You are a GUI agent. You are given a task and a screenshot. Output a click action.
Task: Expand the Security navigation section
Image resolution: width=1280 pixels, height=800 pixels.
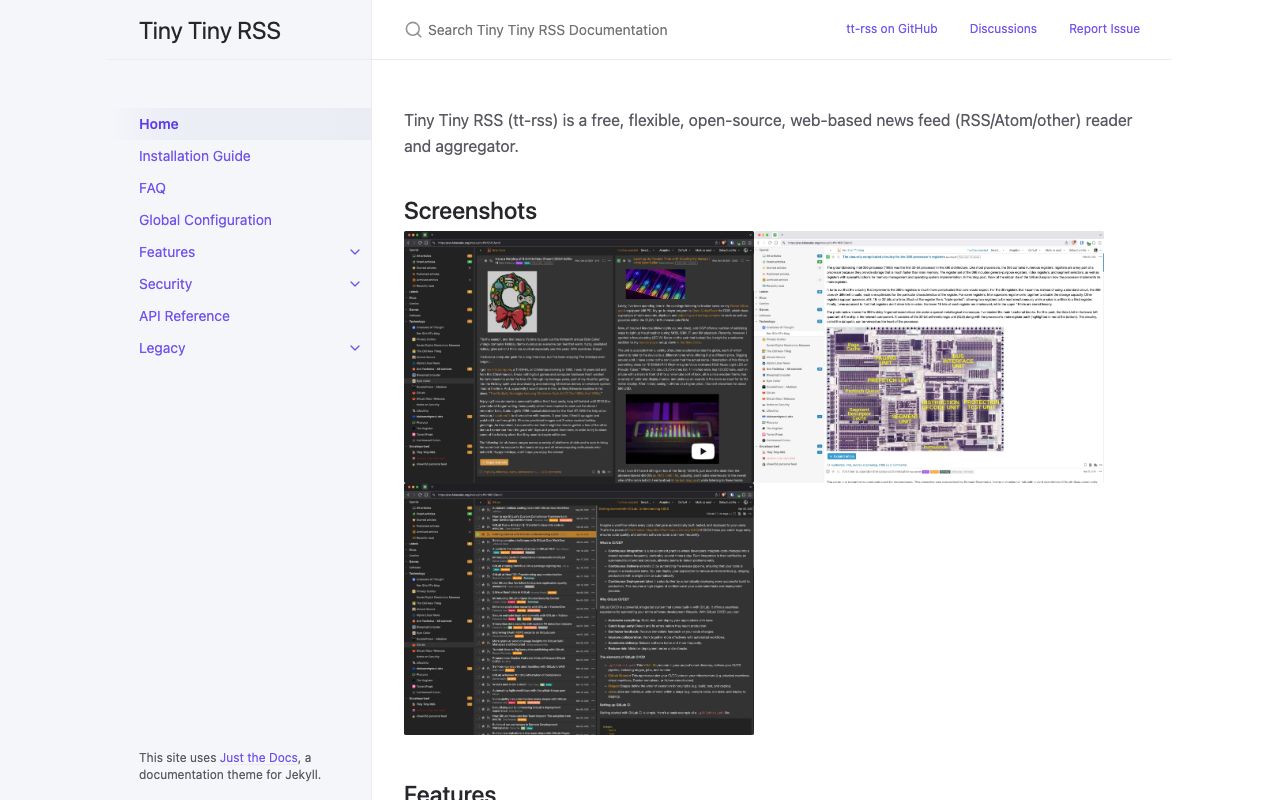(x=355, y=284)
